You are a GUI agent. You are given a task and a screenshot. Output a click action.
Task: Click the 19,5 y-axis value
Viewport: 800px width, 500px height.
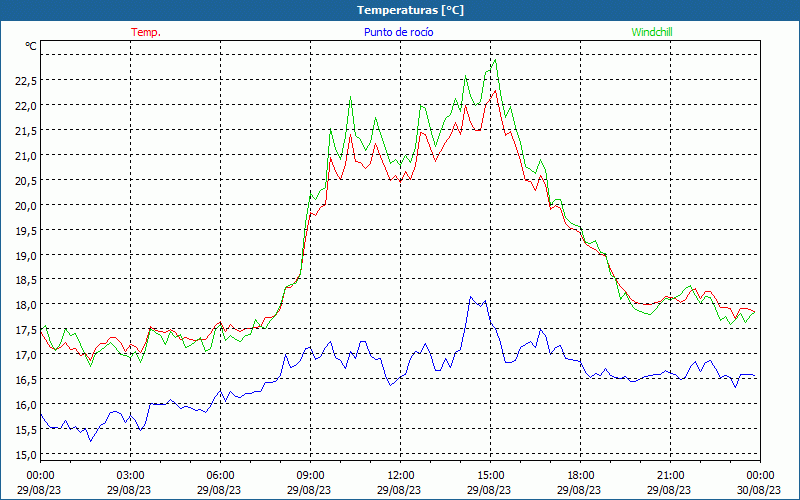point(26,231)
